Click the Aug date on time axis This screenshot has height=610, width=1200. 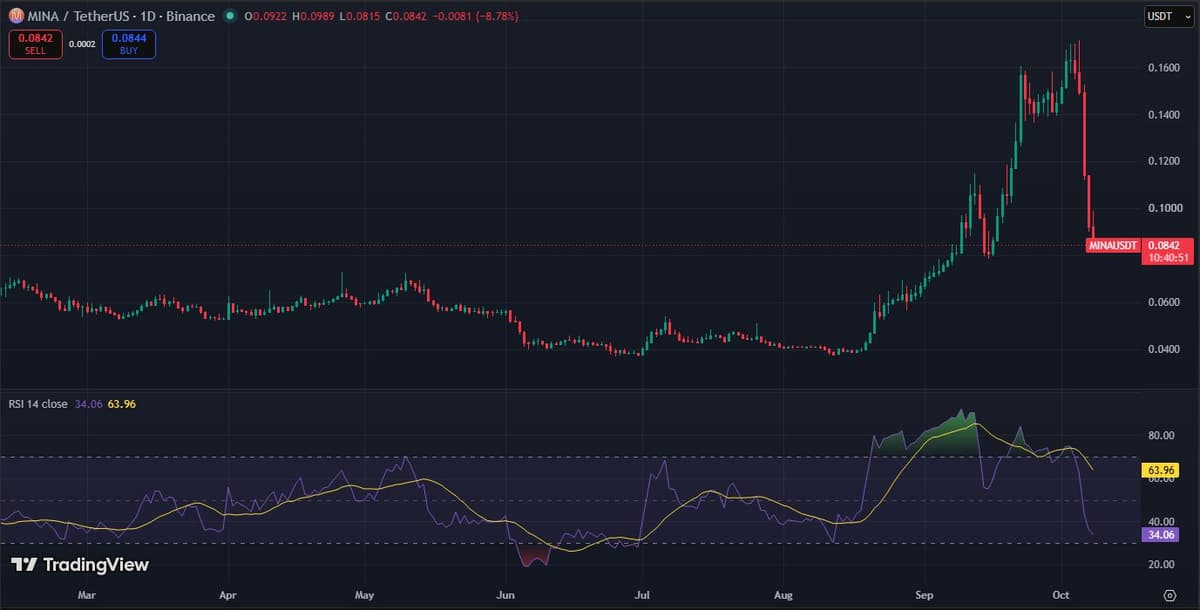[783, 595]
